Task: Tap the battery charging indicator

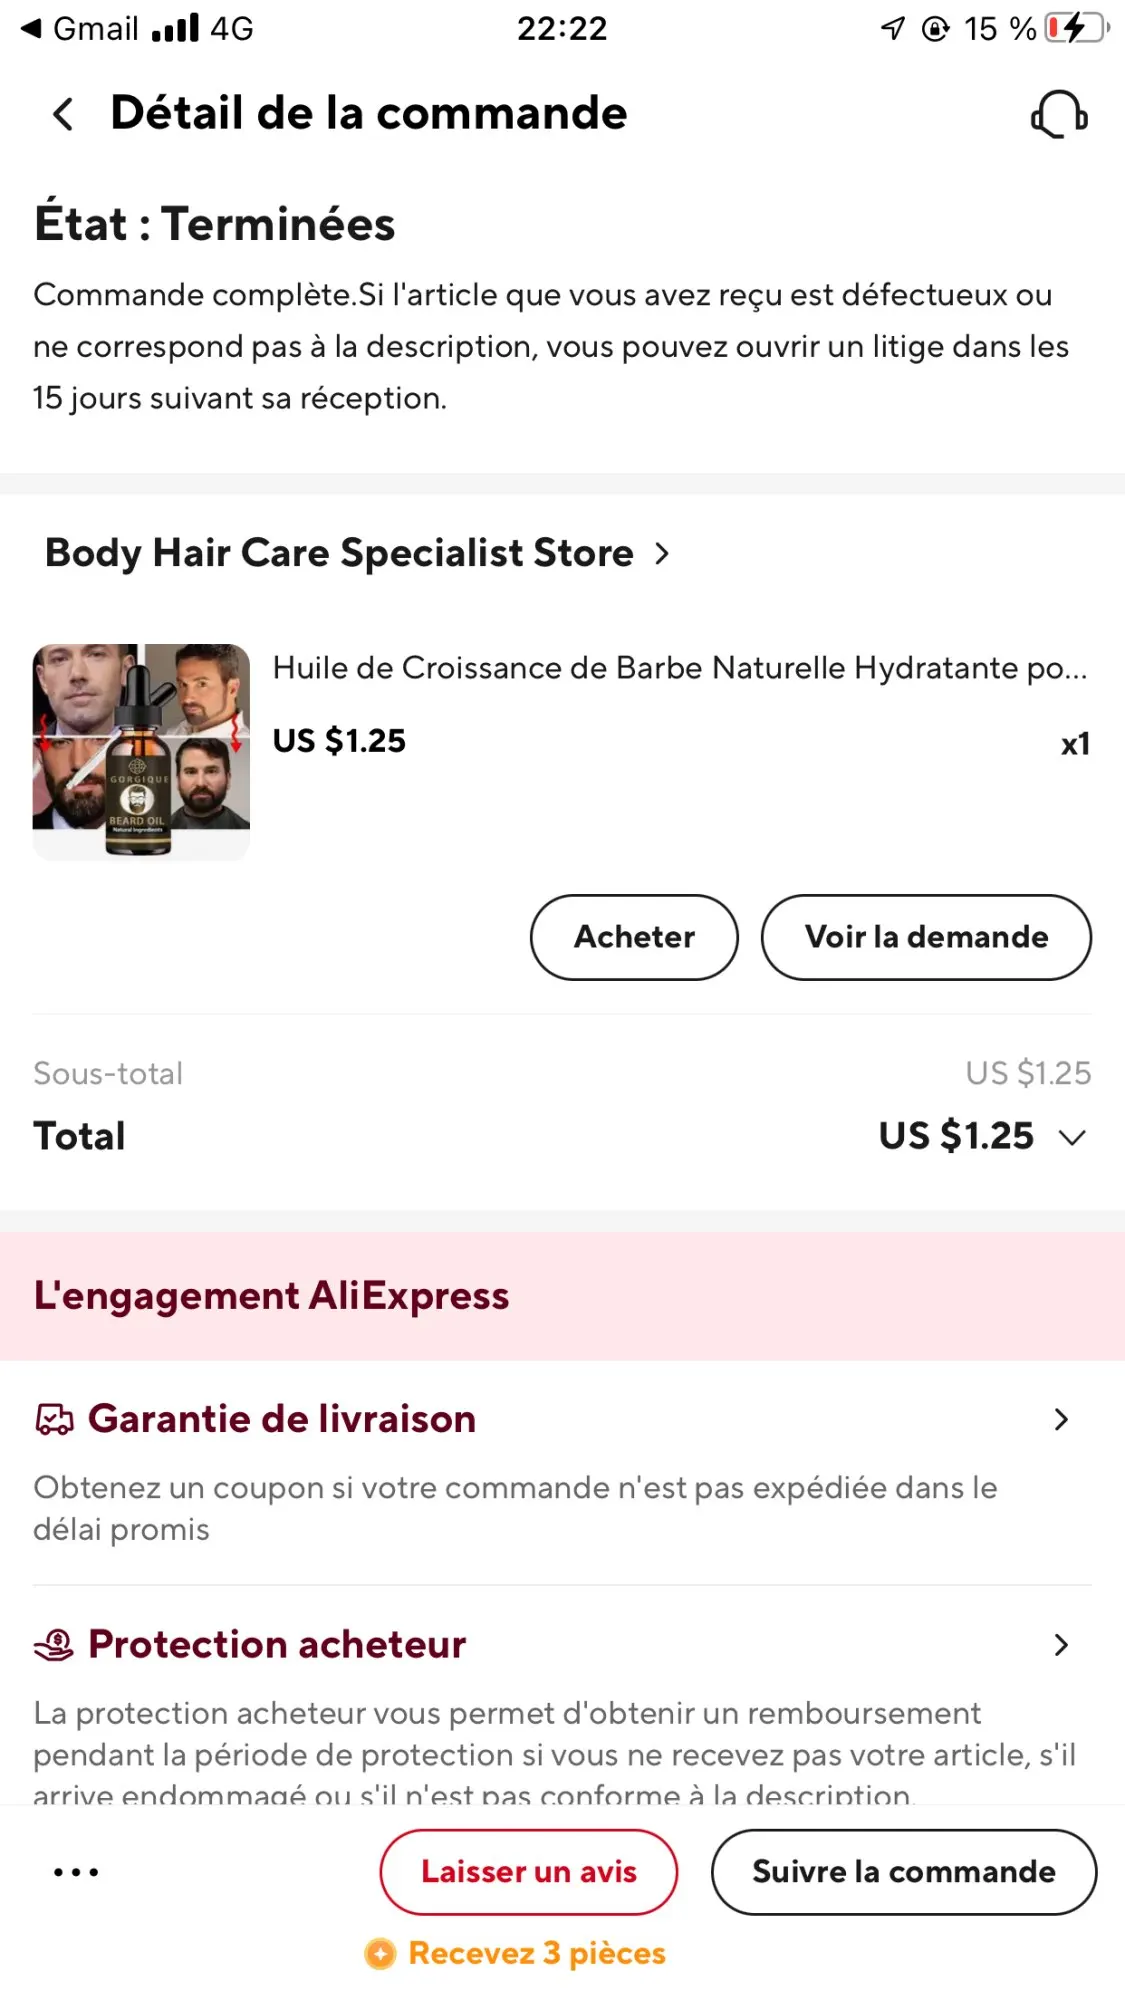Action: point(1076,28)
